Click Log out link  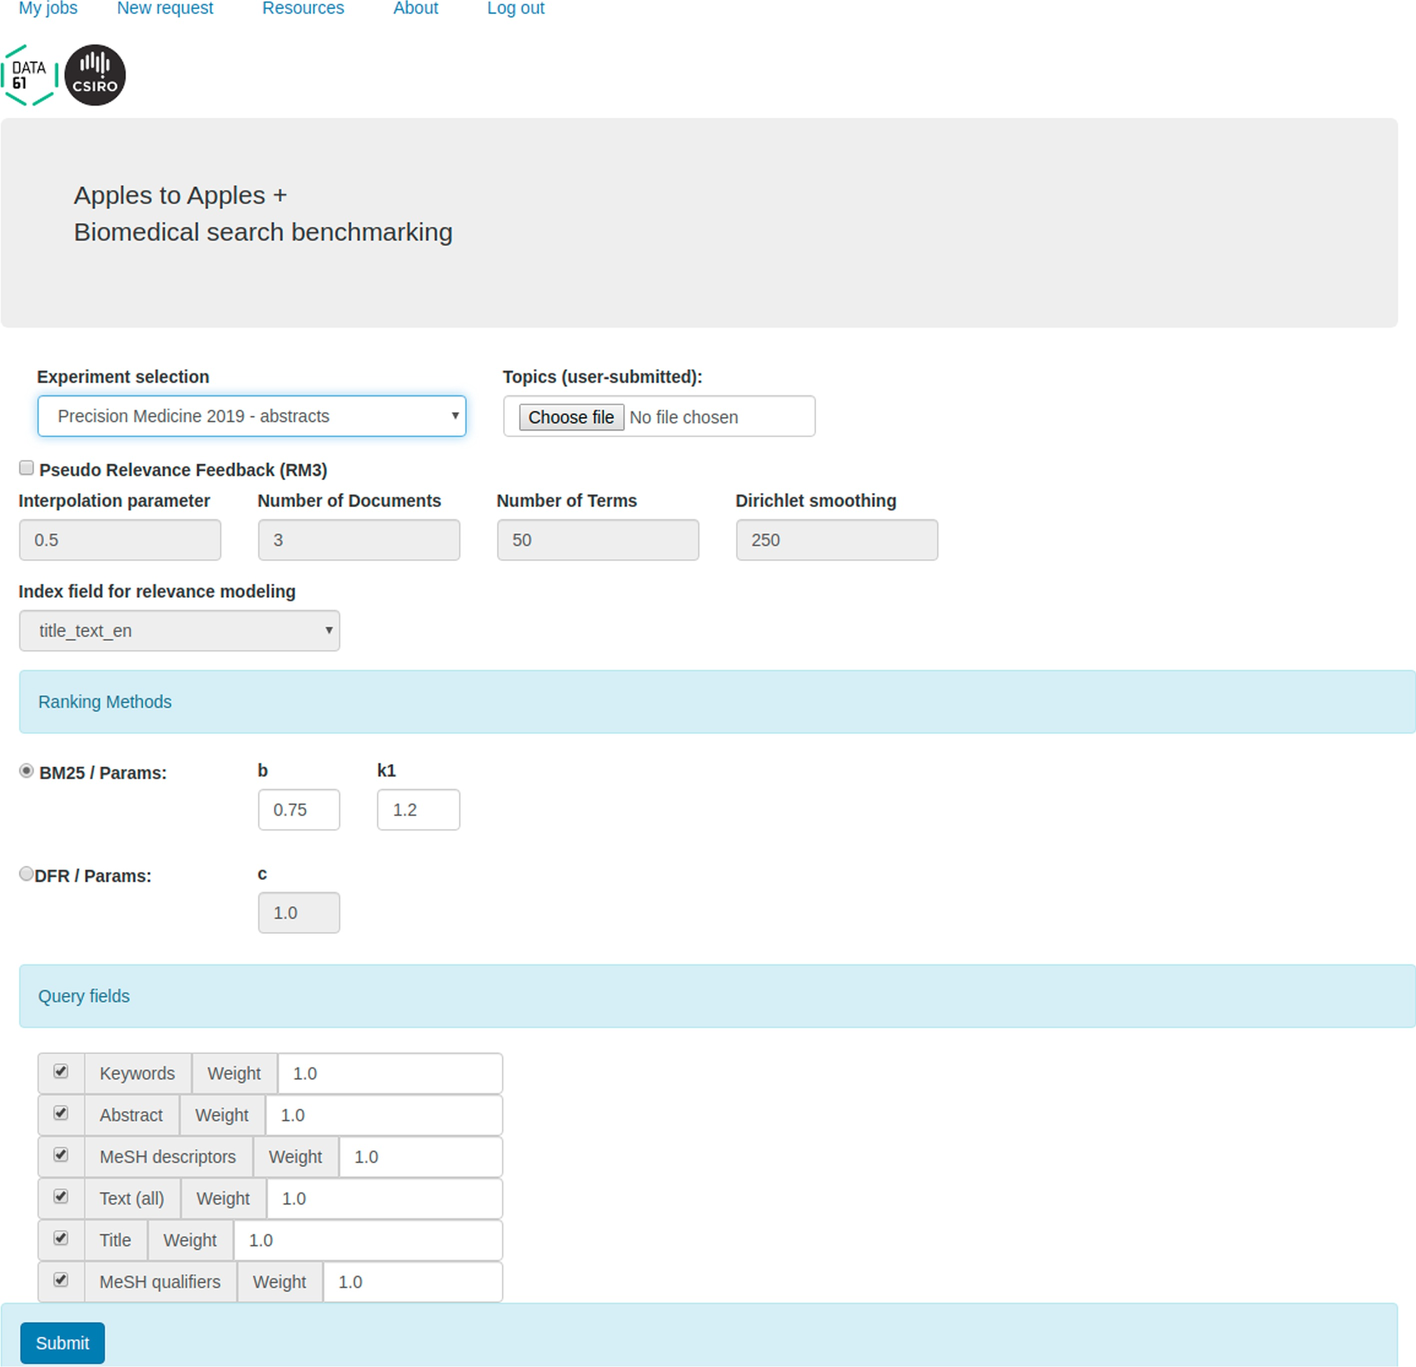516,8
